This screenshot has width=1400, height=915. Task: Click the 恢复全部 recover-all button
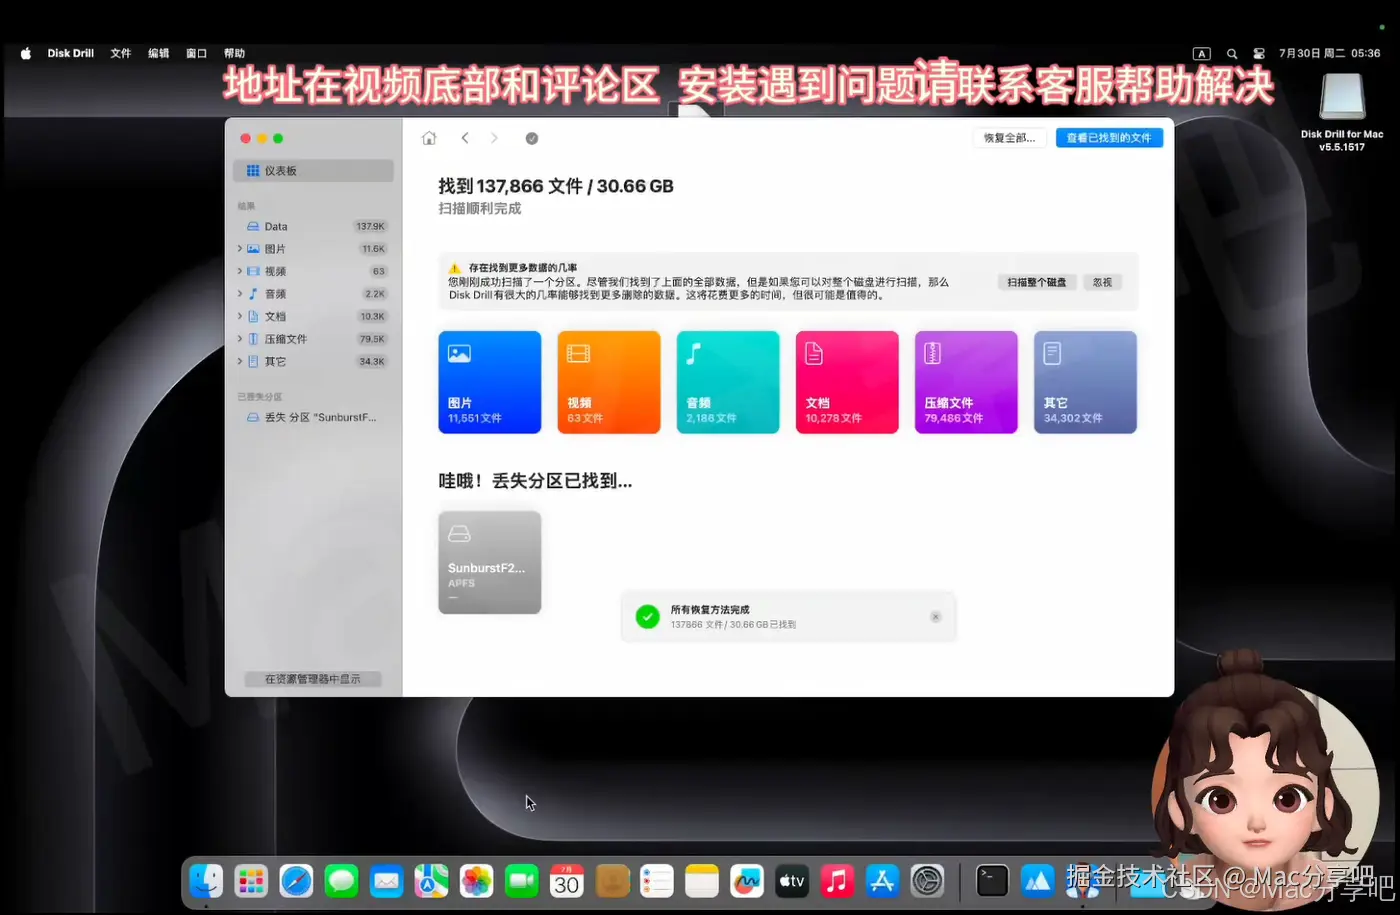coord(1009,137)
